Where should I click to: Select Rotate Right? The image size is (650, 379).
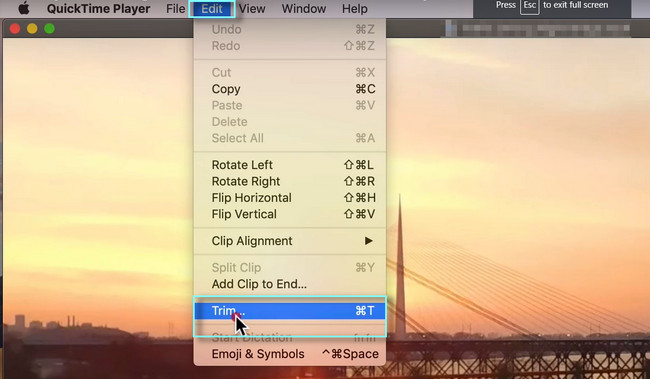click(290, 181)
